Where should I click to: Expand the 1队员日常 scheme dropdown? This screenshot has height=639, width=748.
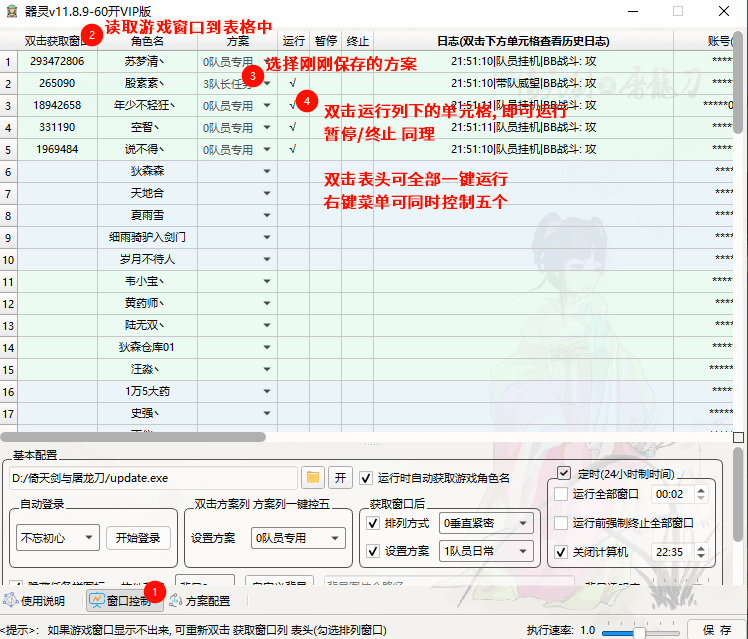(x=486, y=551)
